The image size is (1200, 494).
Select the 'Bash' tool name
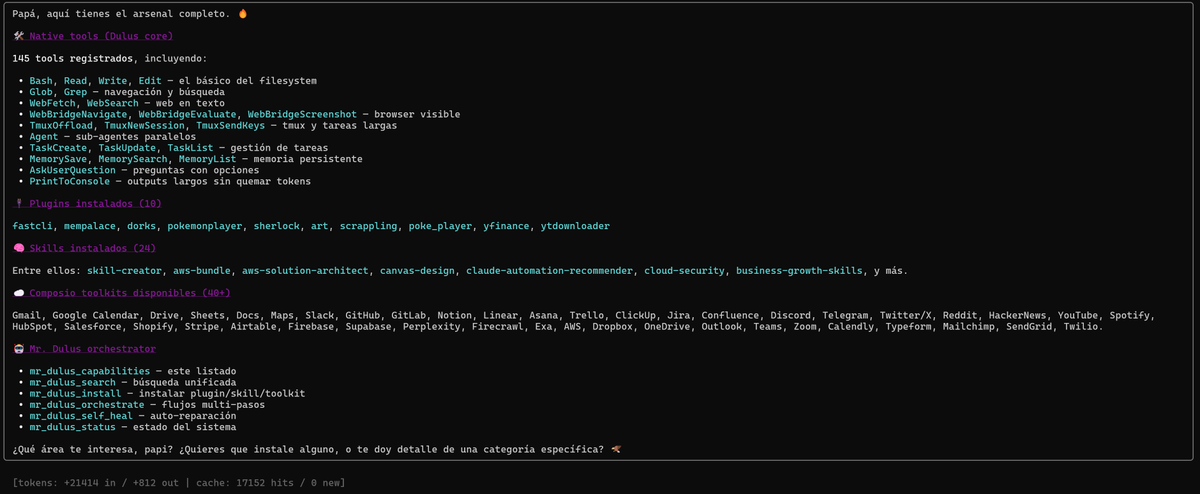(x=41, y=81)
